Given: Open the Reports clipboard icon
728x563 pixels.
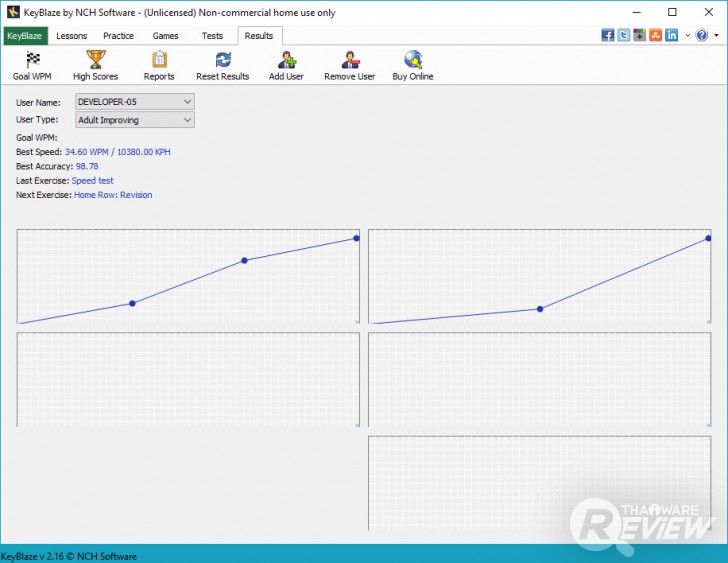Looking at the screenshot, I should (159, 65).
